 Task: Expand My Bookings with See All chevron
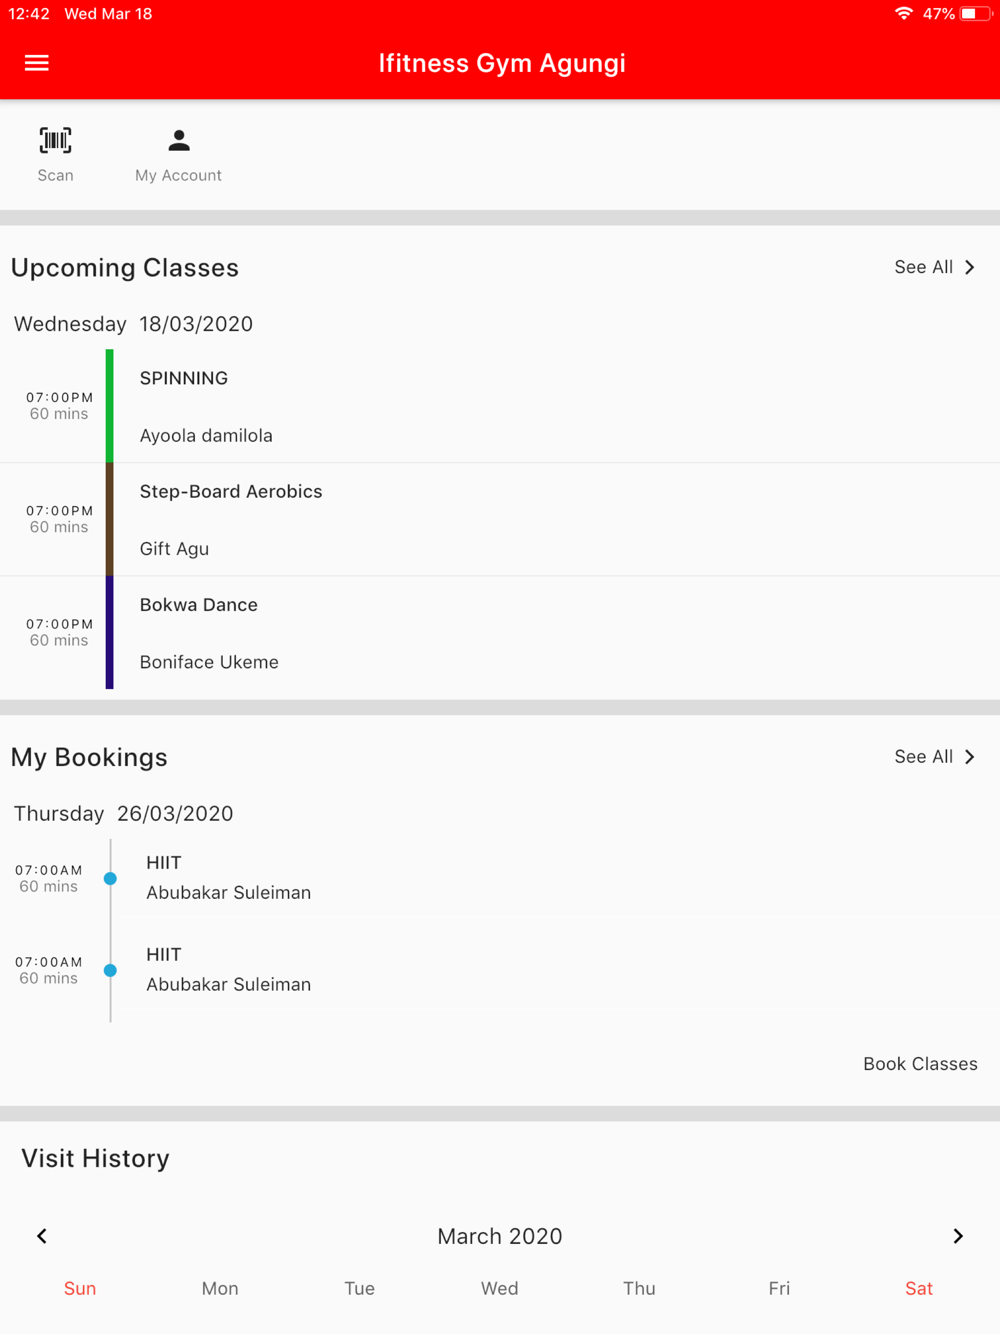click(970, 757)
